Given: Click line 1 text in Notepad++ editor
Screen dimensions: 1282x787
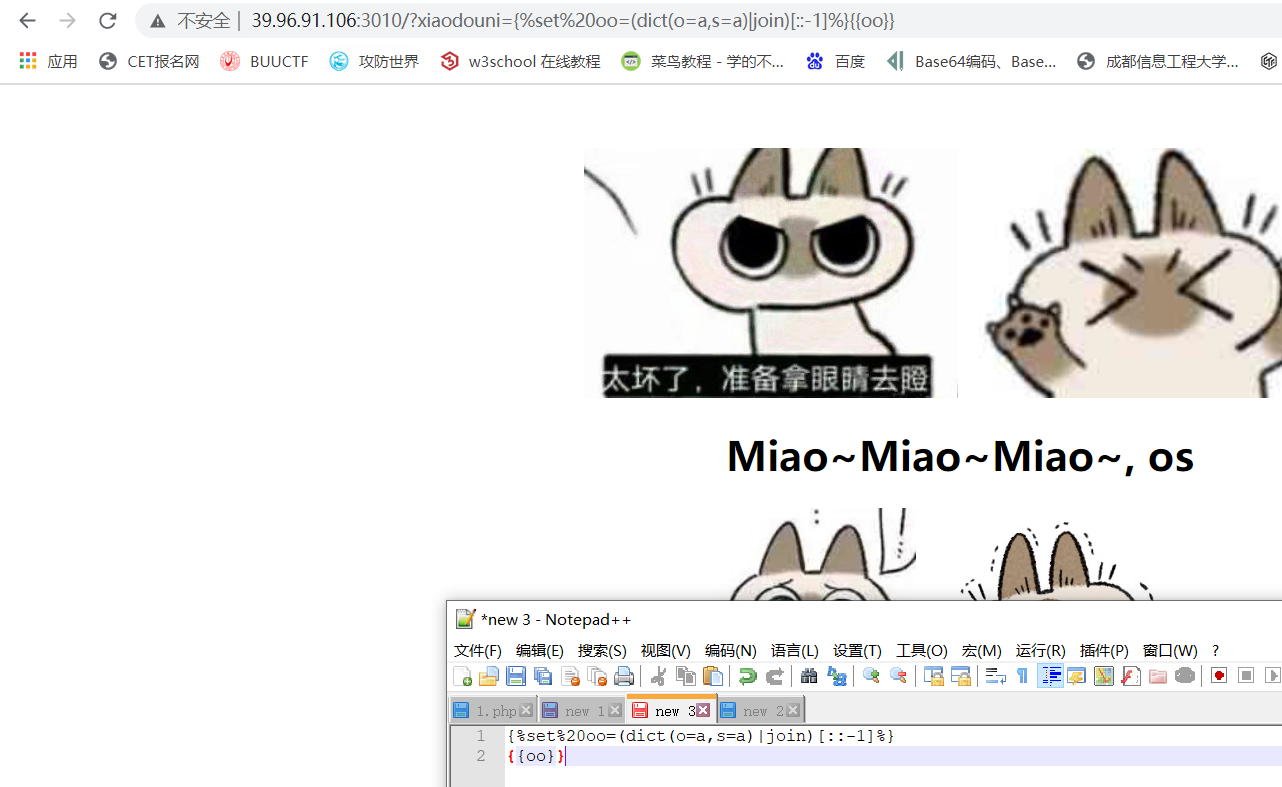Looking at the screenshot, I should [x=700, y=736].
